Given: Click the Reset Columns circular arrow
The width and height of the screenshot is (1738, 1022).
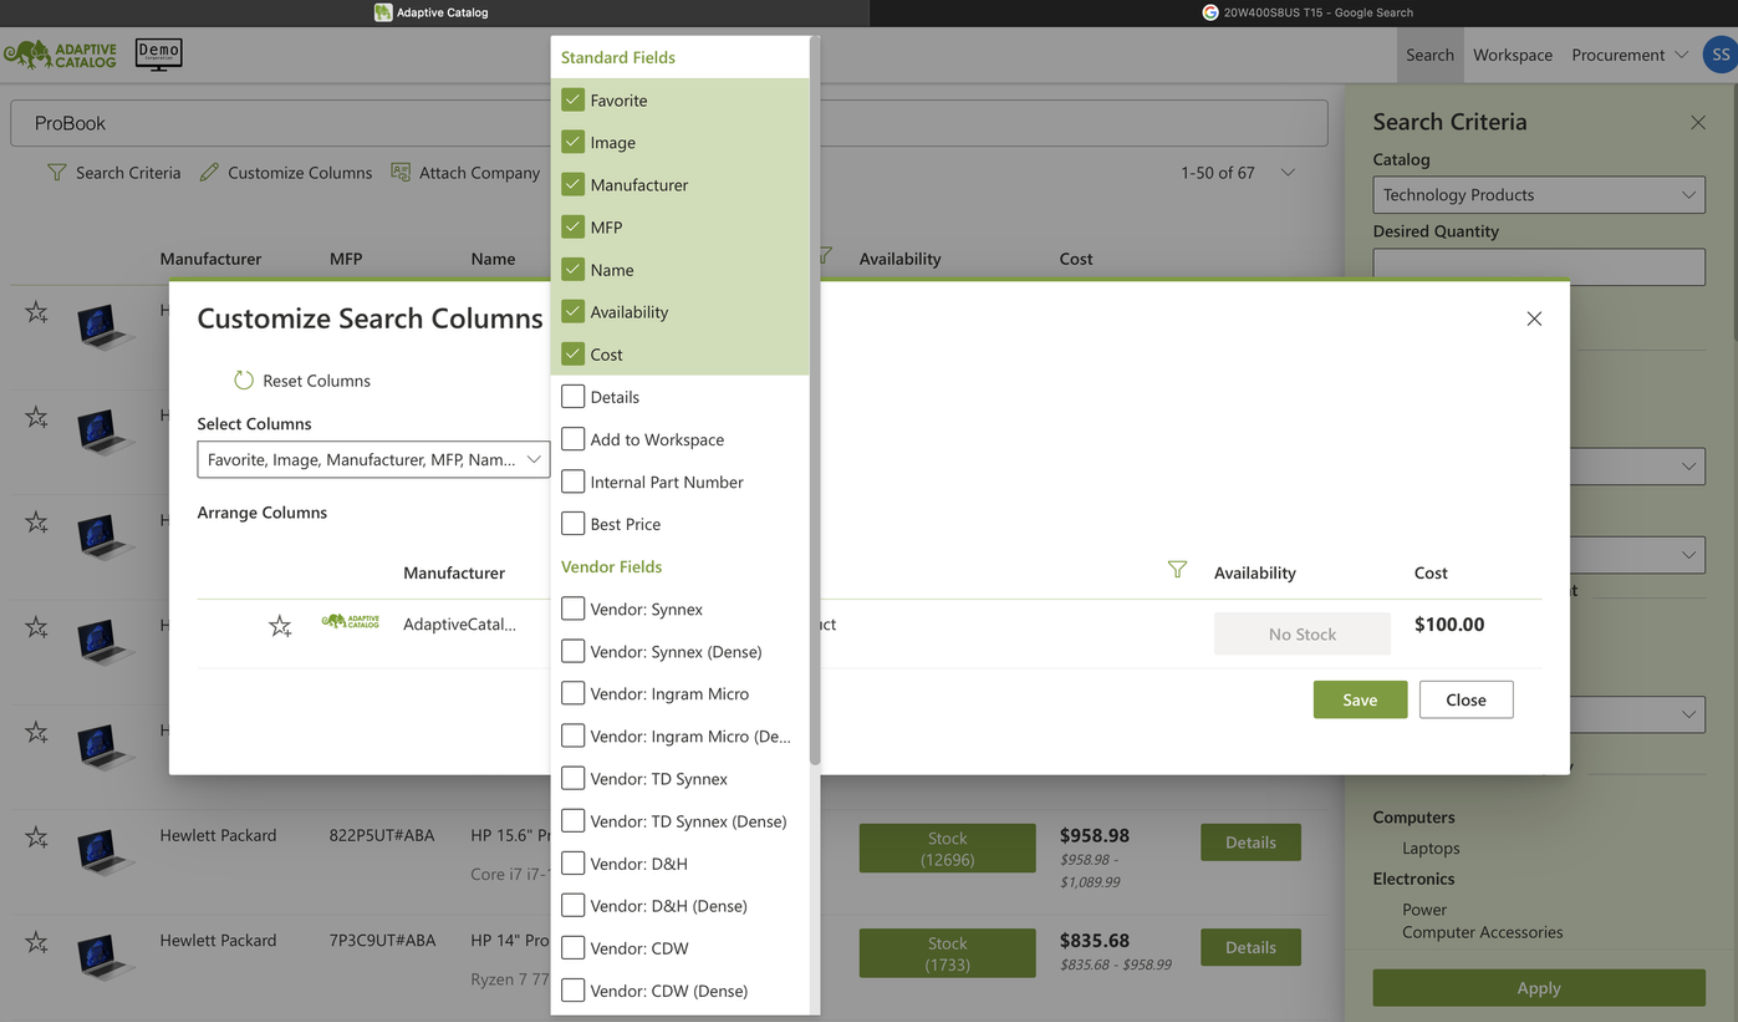Looking at the screenshot, I should click(x=244, y=380).
